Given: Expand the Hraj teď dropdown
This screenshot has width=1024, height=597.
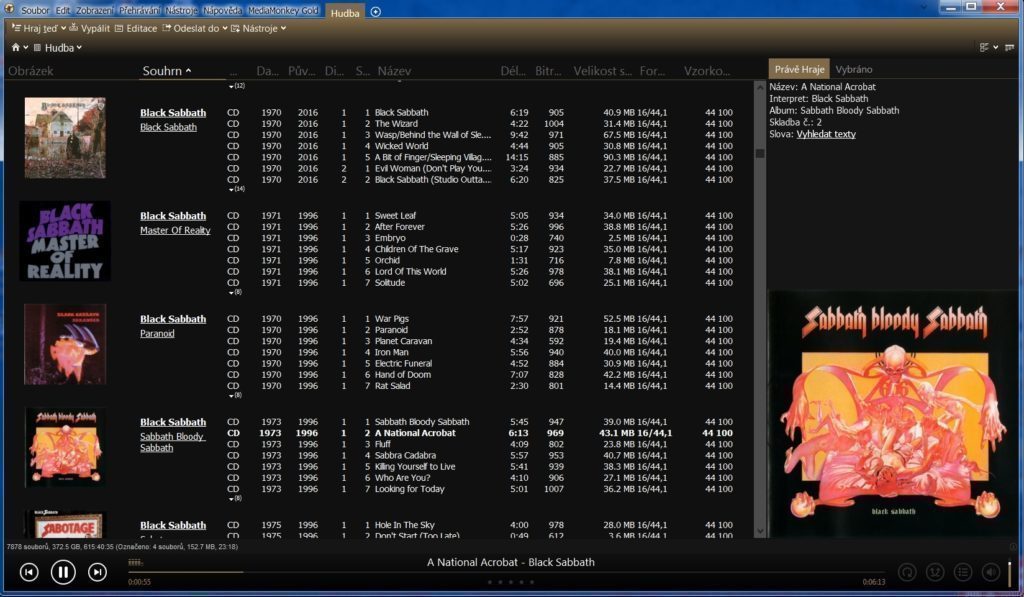Looking at the screenshot, I should tap(39, 28).
